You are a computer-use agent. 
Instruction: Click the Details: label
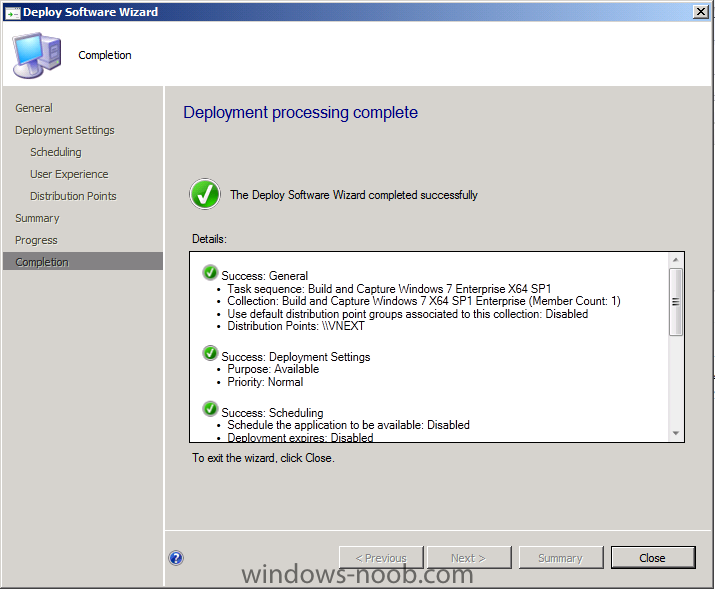209,239
